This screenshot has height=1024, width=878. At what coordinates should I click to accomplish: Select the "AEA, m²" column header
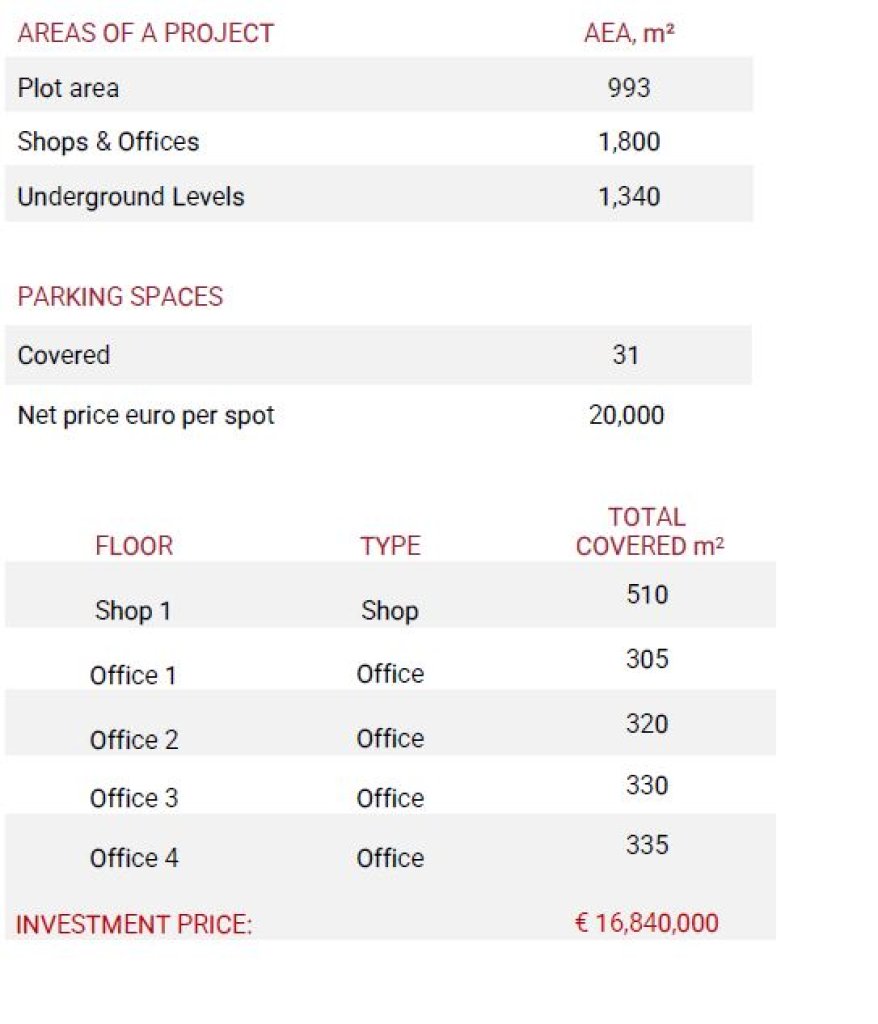(628, 33)
